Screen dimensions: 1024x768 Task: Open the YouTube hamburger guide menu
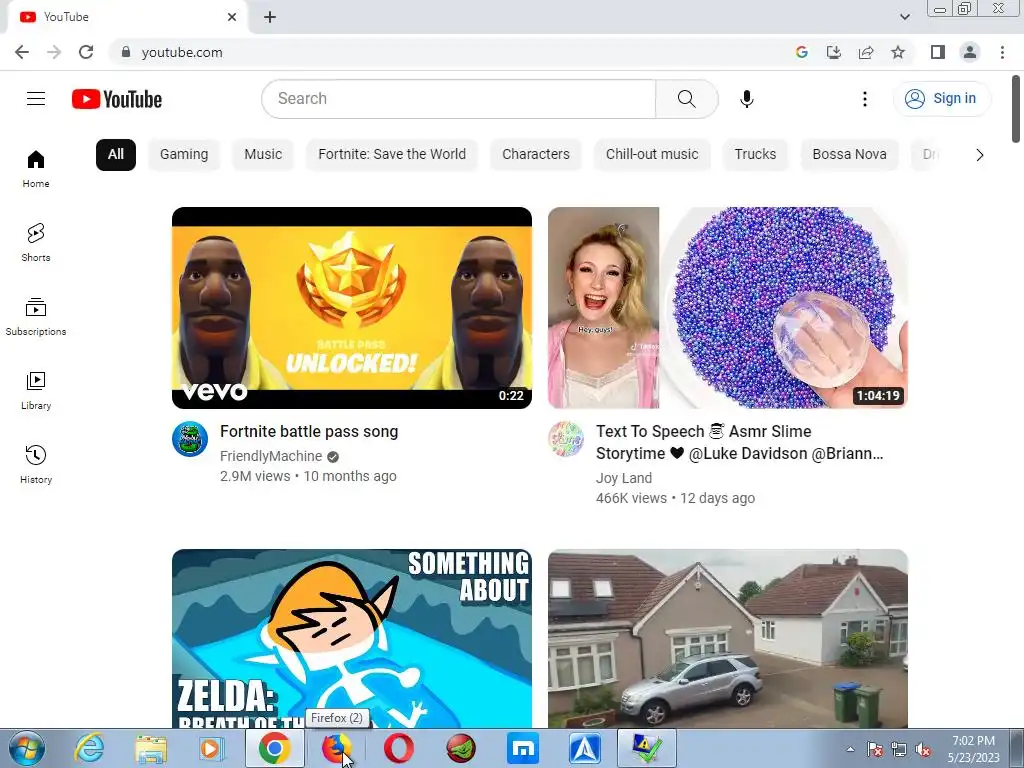(x=36, y=99)
